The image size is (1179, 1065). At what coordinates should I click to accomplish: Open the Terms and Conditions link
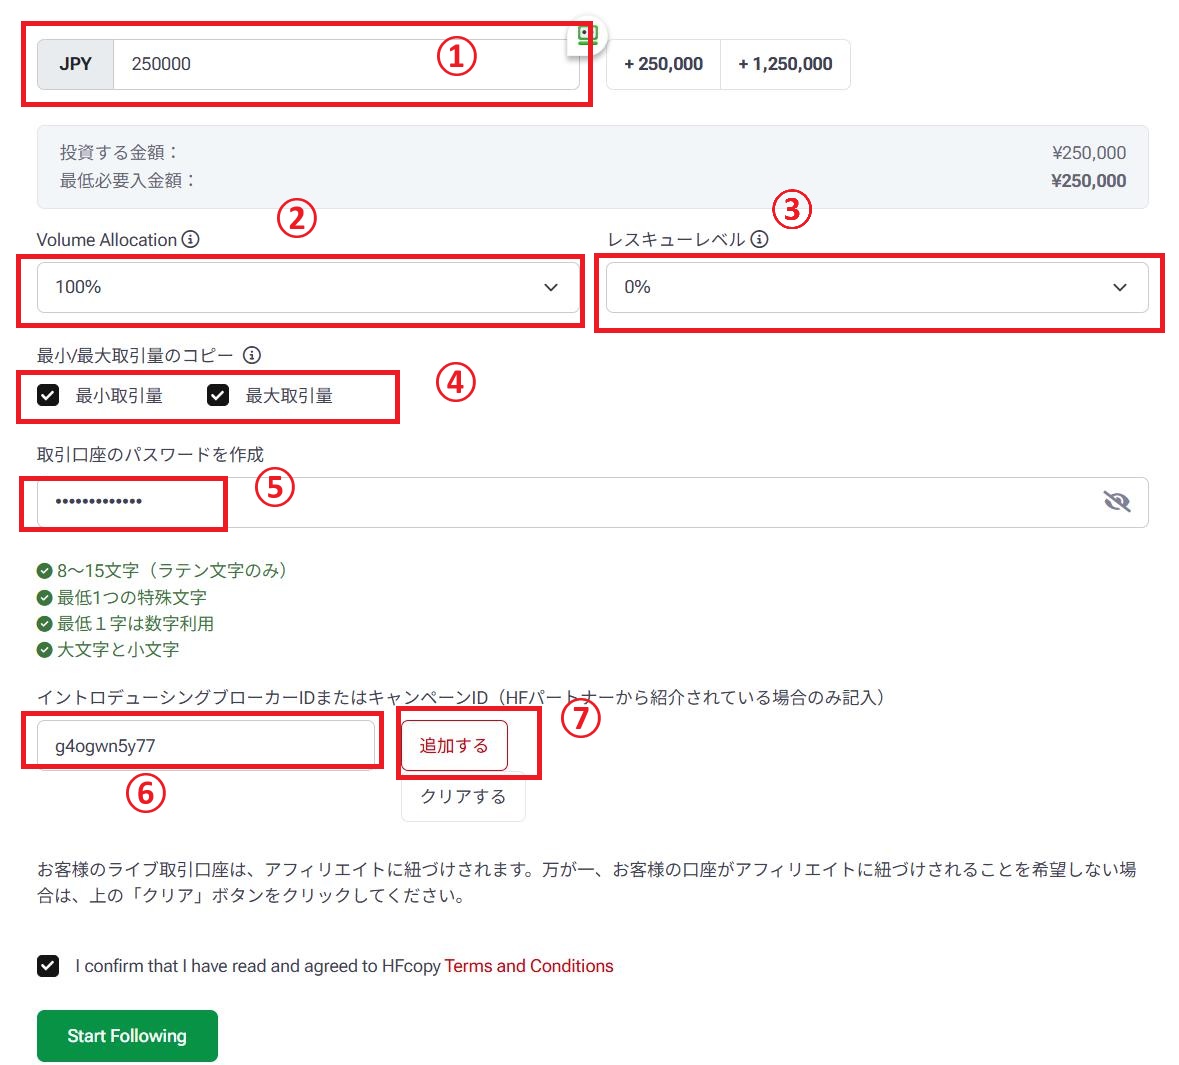pyautogui.click(x=528, y=966)
